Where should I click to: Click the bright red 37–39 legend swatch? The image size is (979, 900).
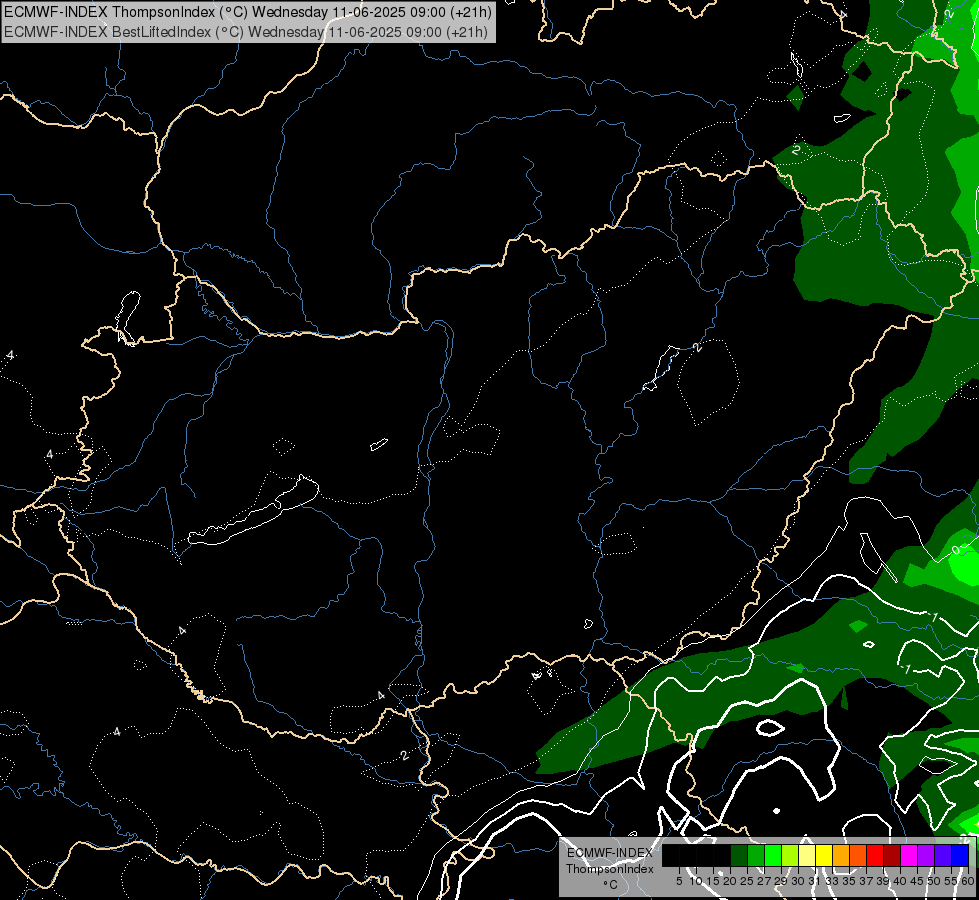tap(875, 855)
